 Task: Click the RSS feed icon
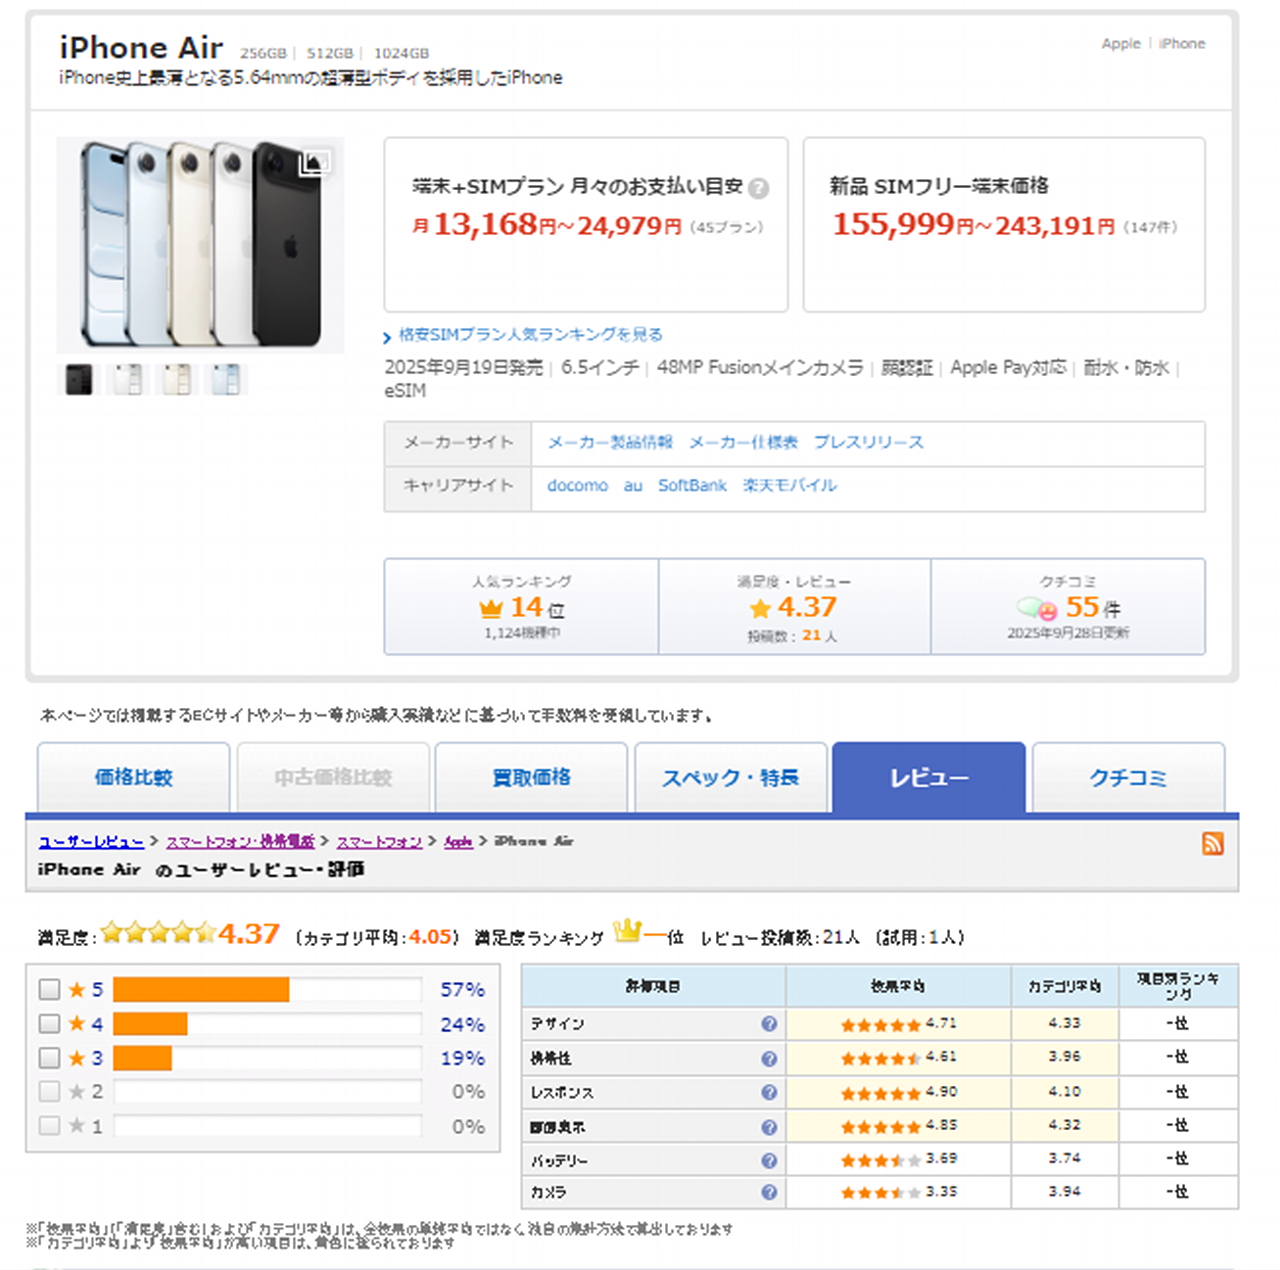pos(1212,843)
